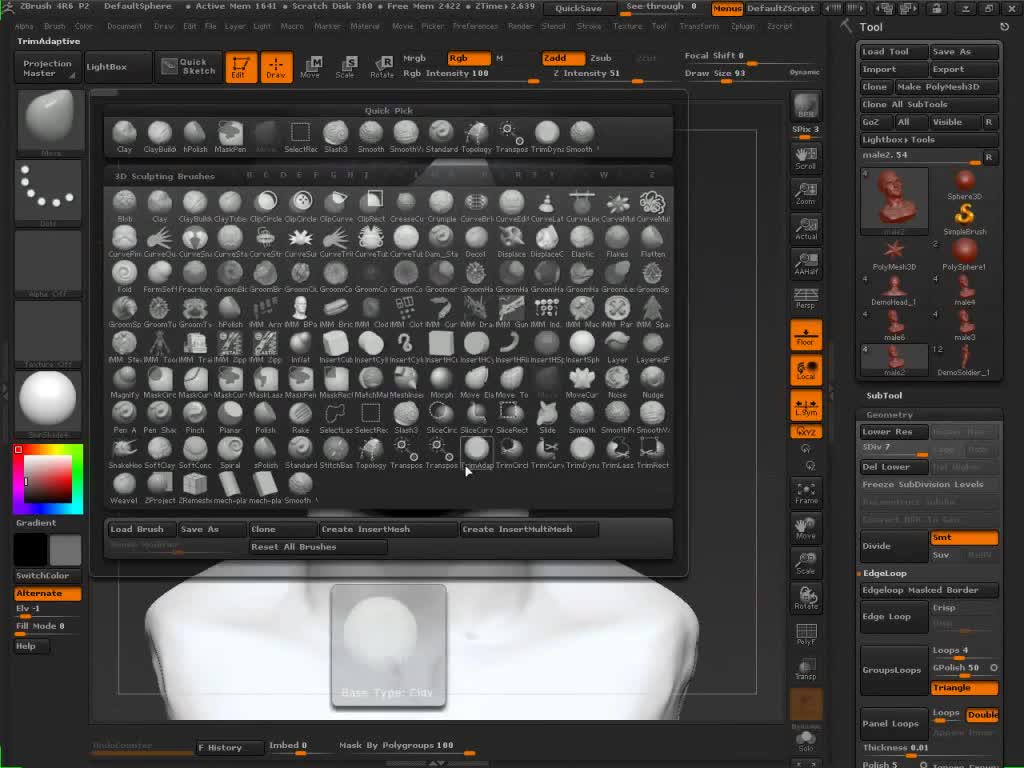Expand the Geometry section

tap(889, 414)
